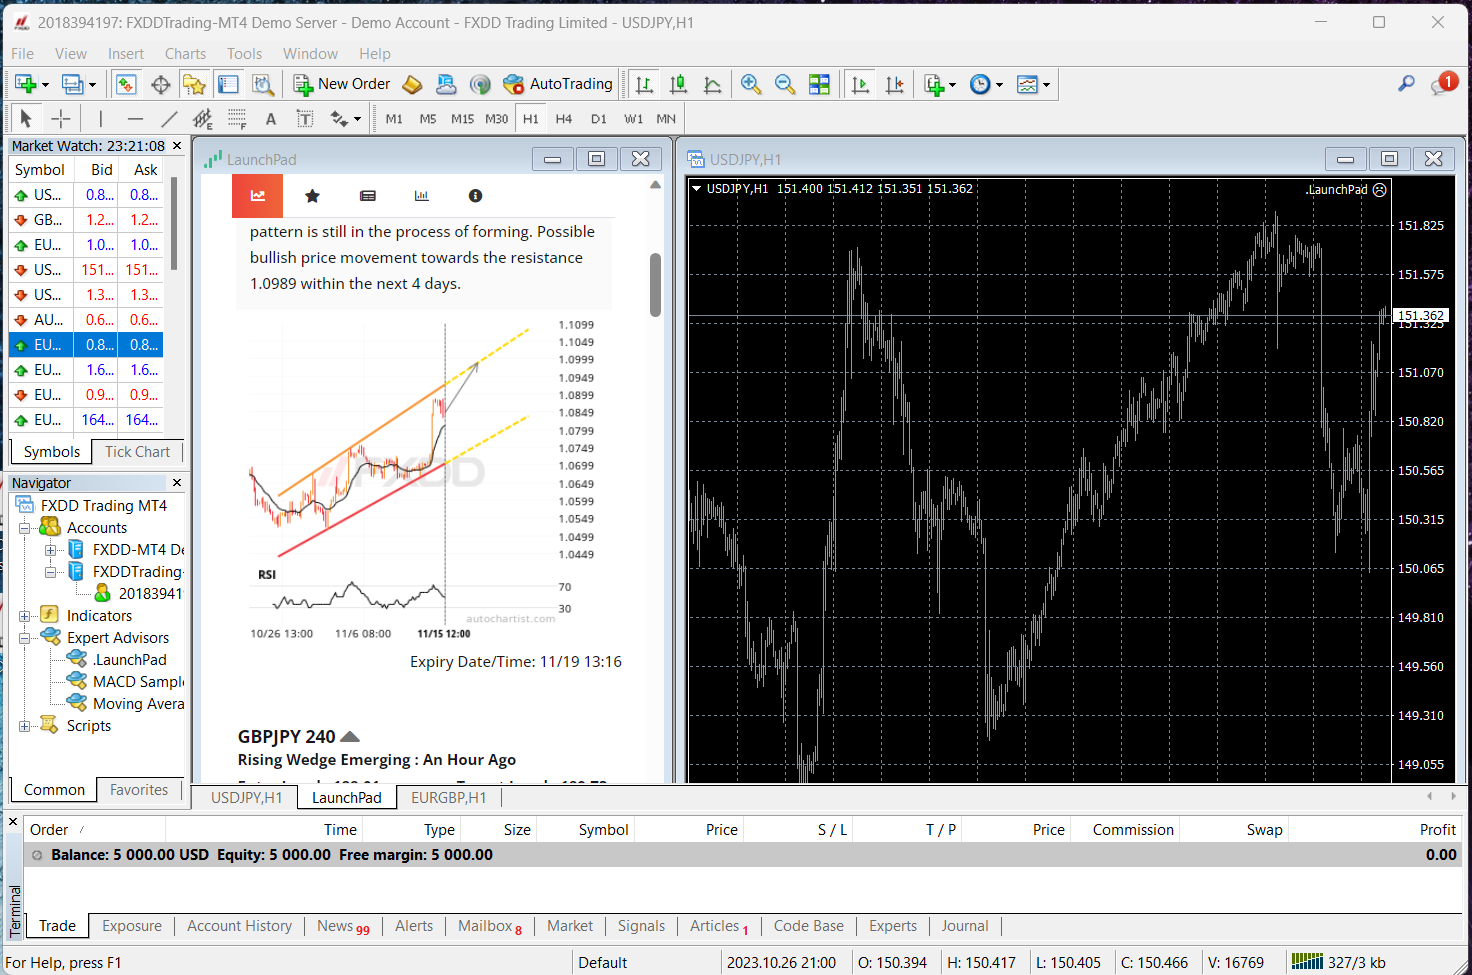Select the trendline drawing tool
The image size is (1472, 975).
[x=169, y=119]
